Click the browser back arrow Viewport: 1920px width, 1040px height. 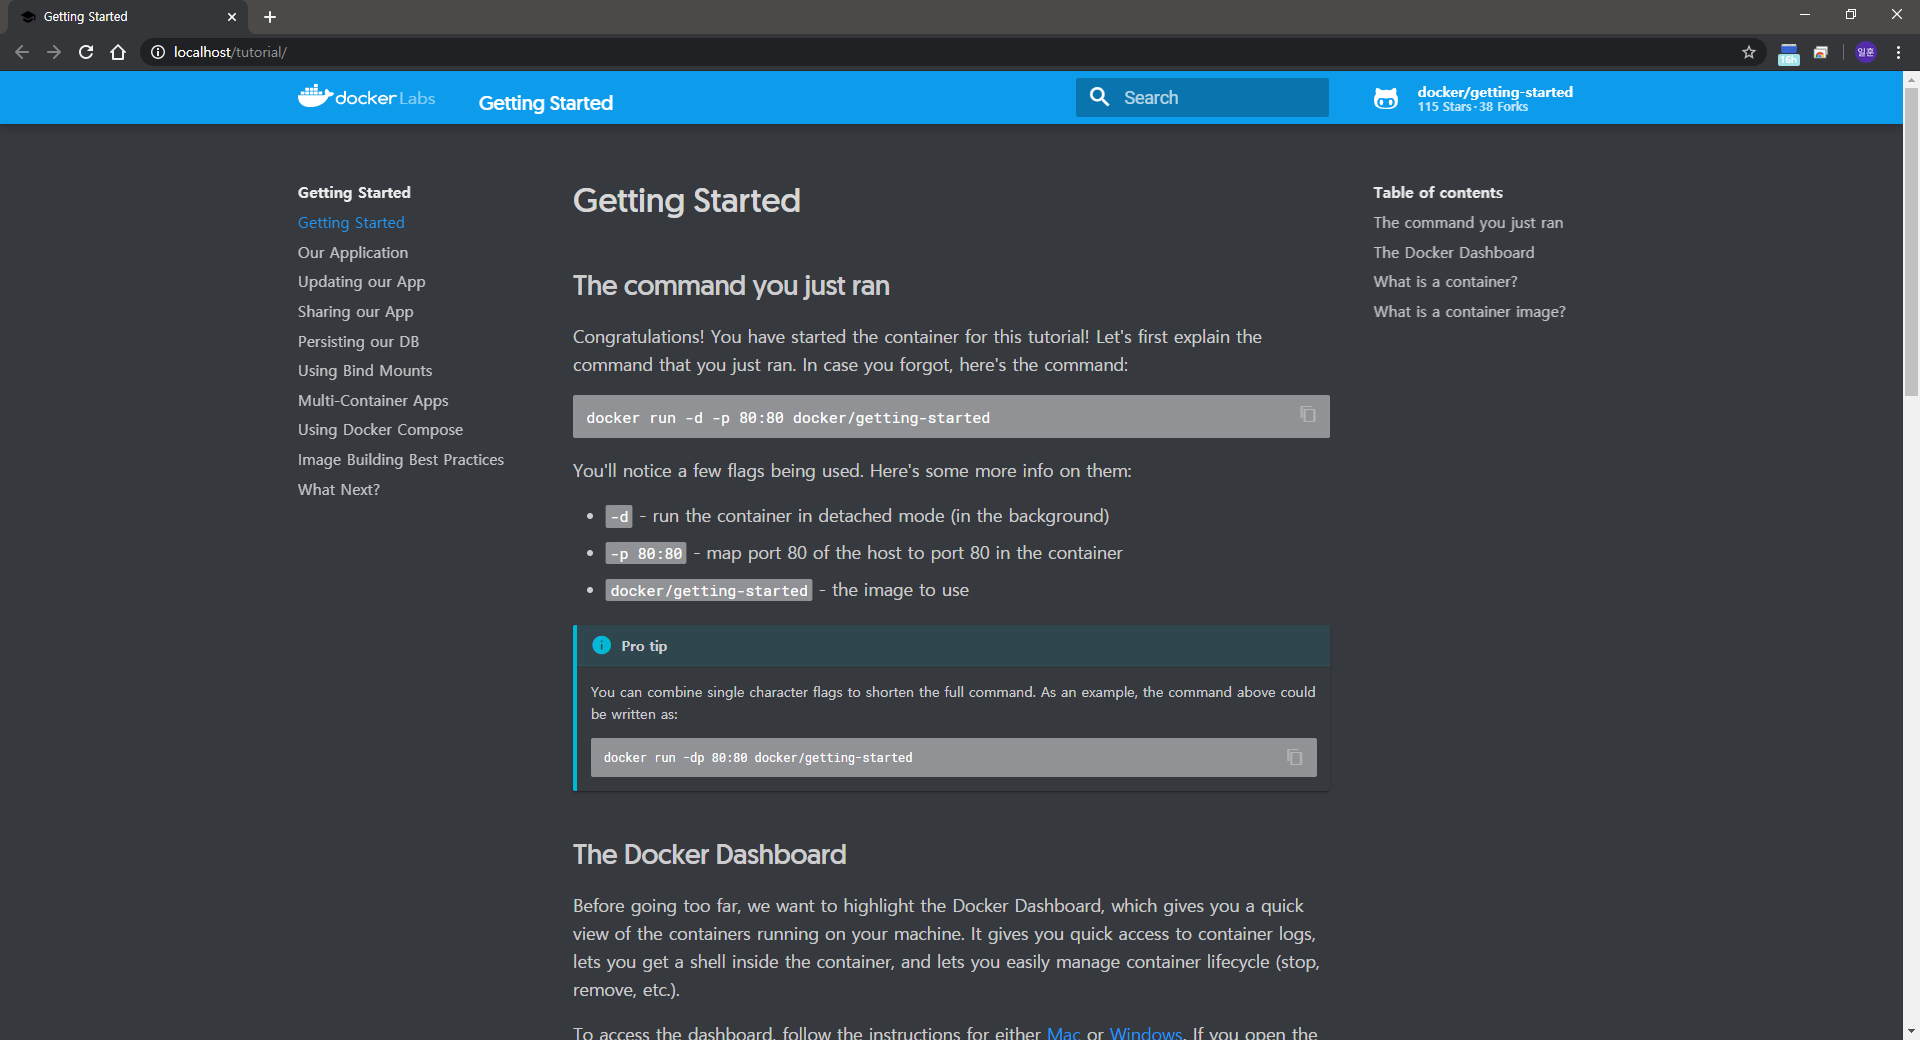(22, 52)
